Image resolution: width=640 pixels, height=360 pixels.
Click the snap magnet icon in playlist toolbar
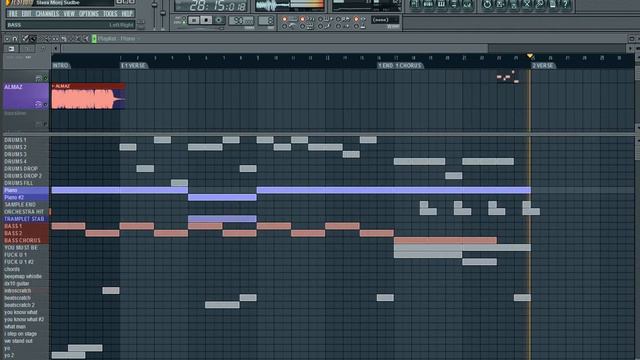coord(15,39)
